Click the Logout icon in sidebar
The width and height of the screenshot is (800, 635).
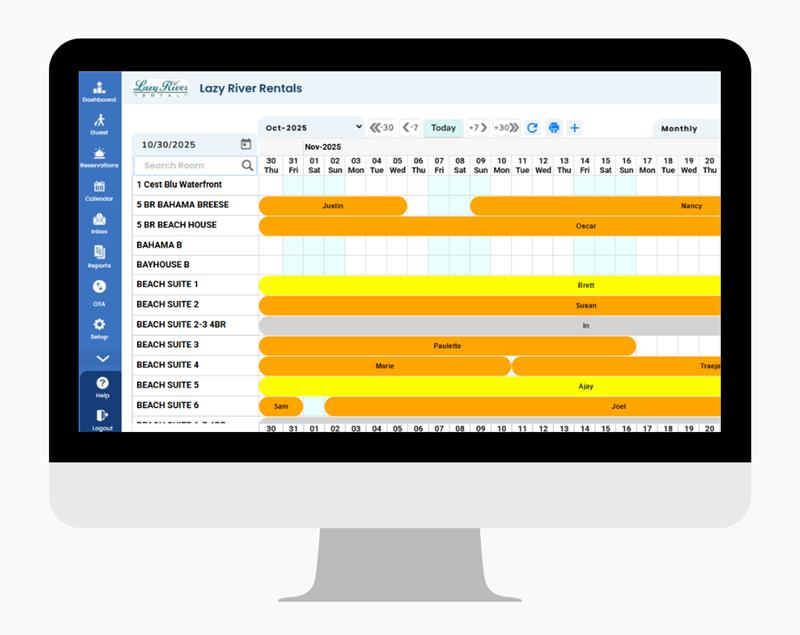(102, 417)
